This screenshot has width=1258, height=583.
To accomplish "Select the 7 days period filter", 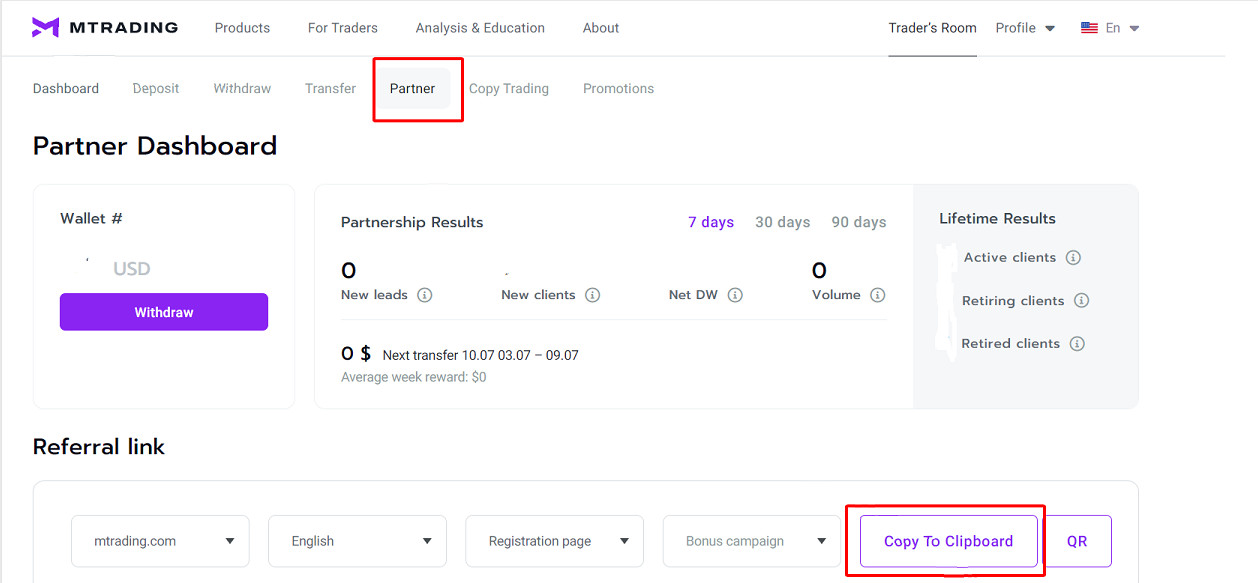I will 710,222.
